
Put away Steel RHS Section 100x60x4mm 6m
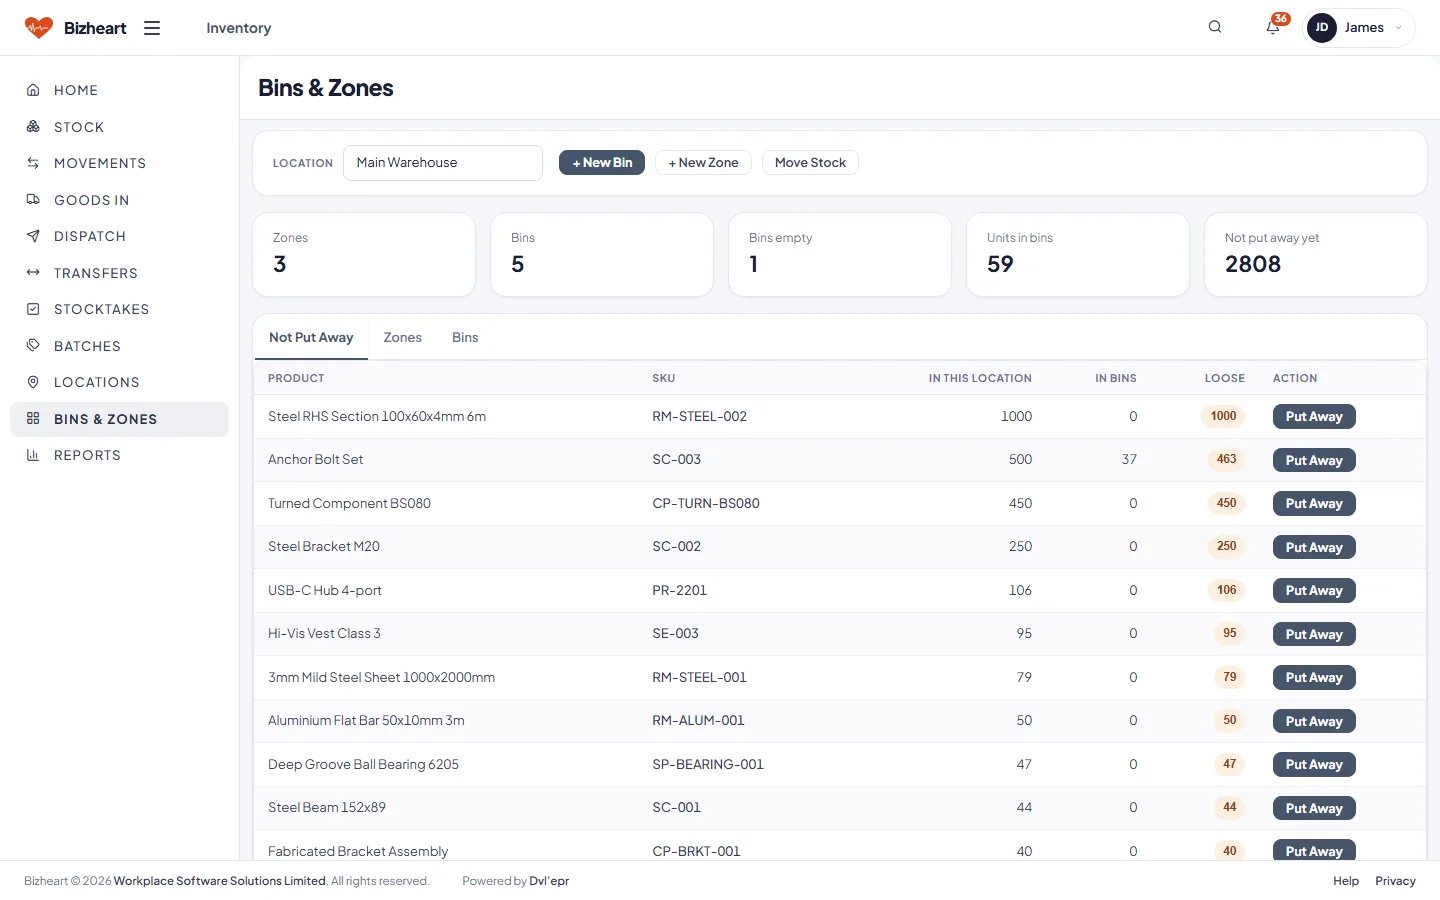click(x=1314, y=417)
